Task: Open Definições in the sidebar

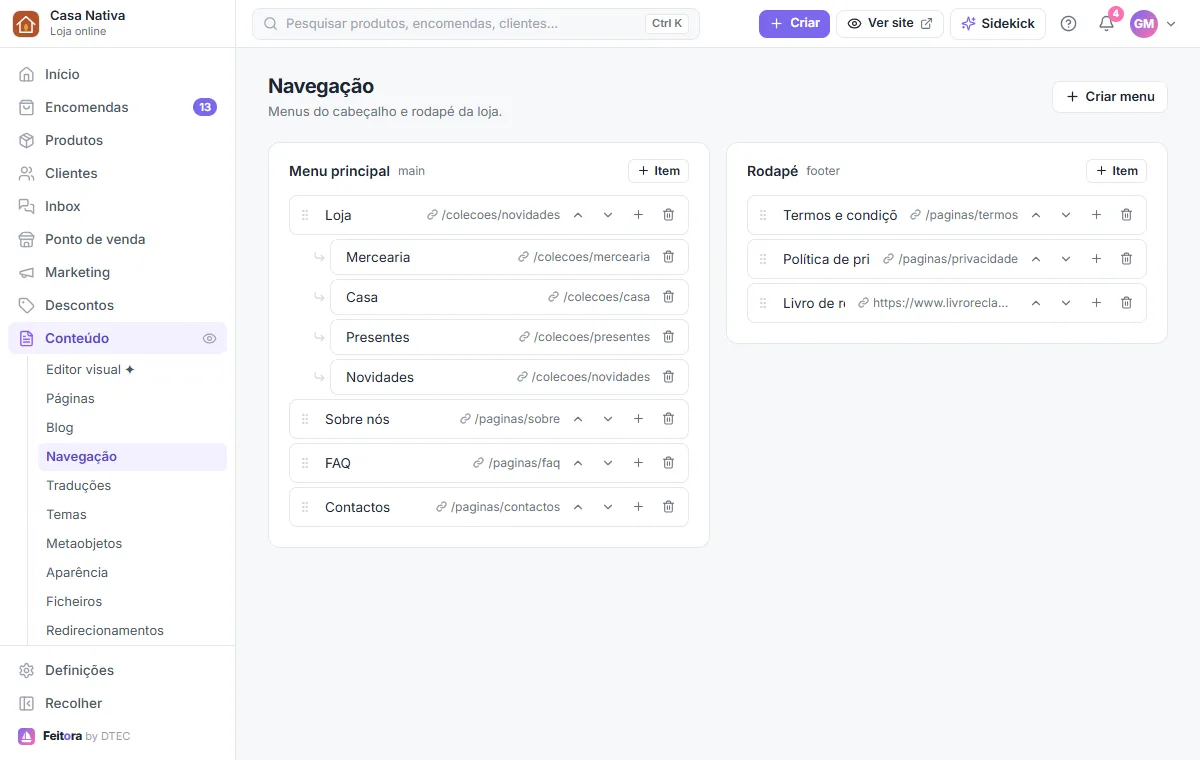Action: click(x=117, y=670)
